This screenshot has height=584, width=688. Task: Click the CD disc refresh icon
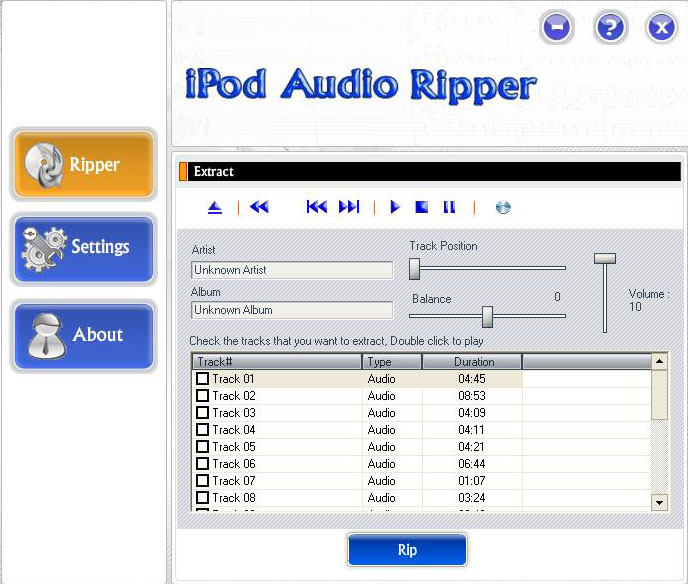503,207
